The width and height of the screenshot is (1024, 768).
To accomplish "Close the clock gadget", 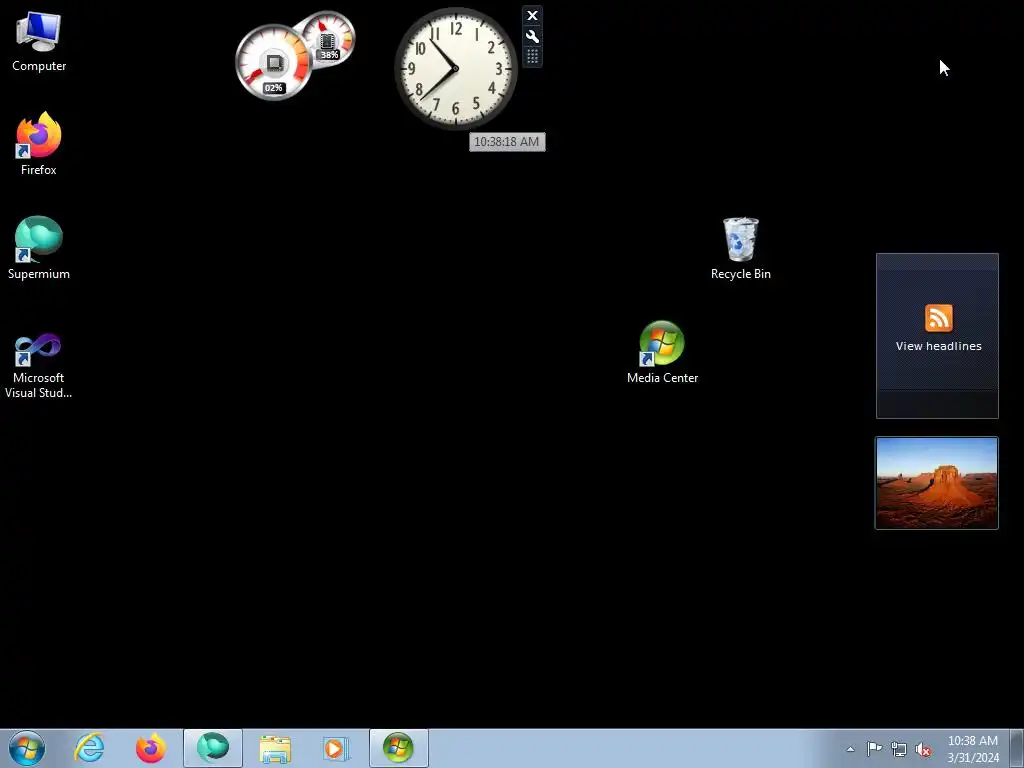I will (x=532, y=16).
